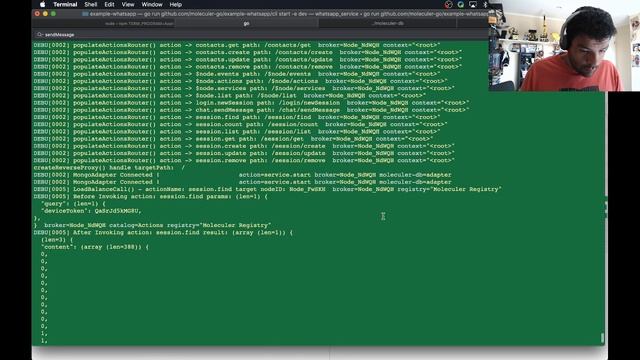
Task: Open the View menu
Action: click(x=128, y=4)
